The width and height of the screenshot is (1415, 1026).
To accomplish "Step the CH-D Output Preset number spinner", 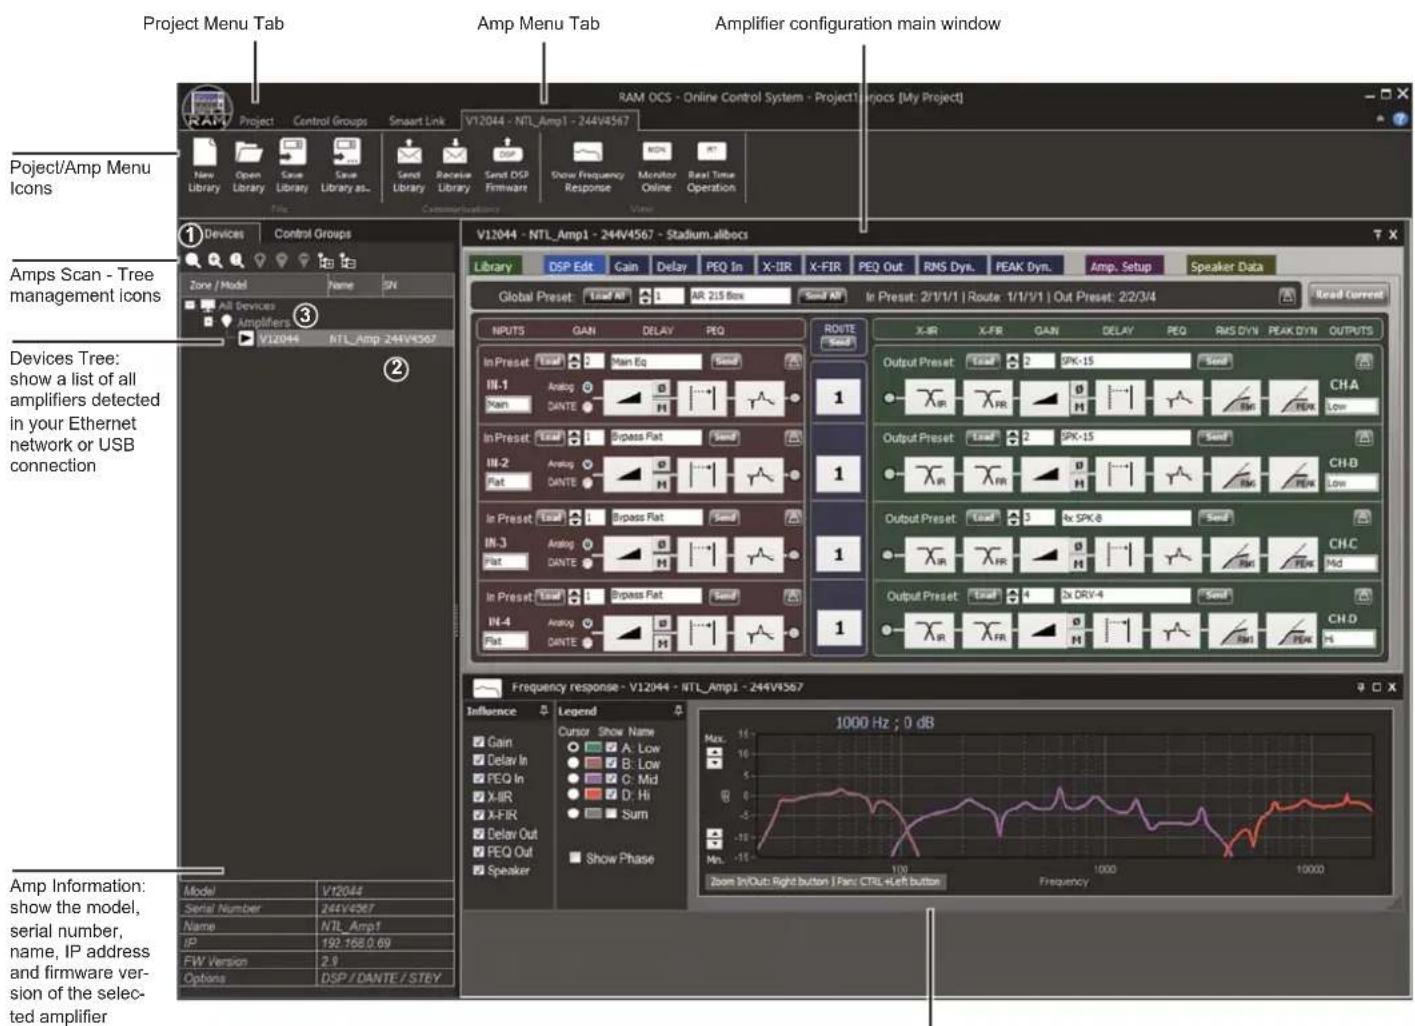I will (x=1012, y=595).
